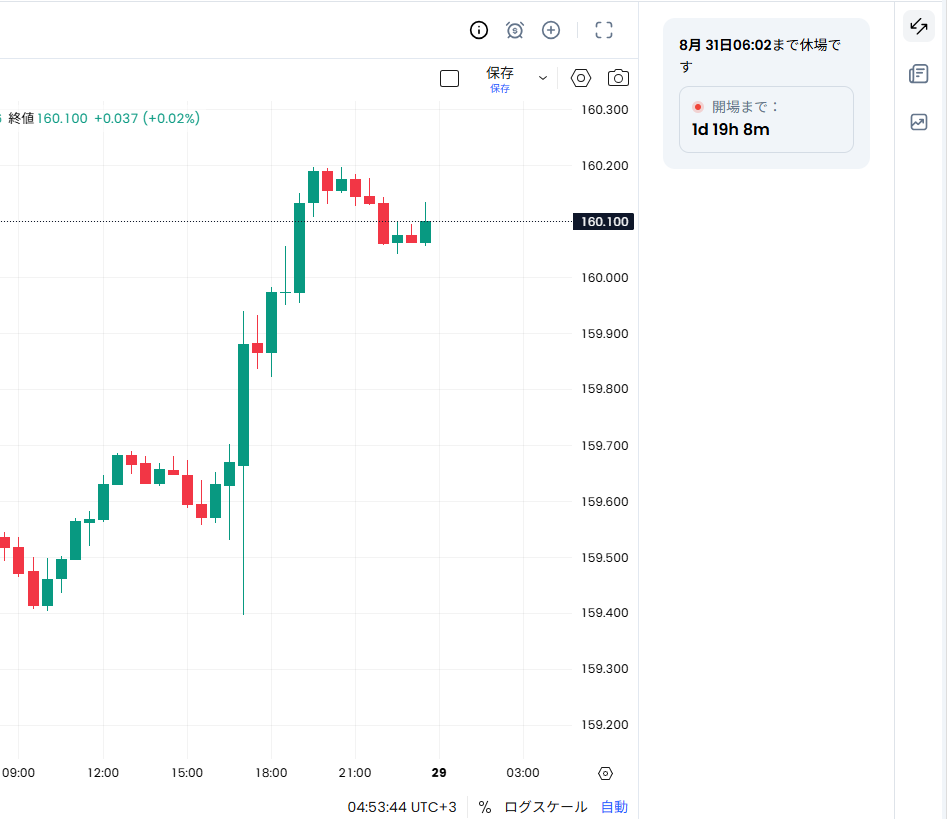Toggle percent scale mode
Image resolution: width=949 pixels, height=819 pixels.
point(485,807)
